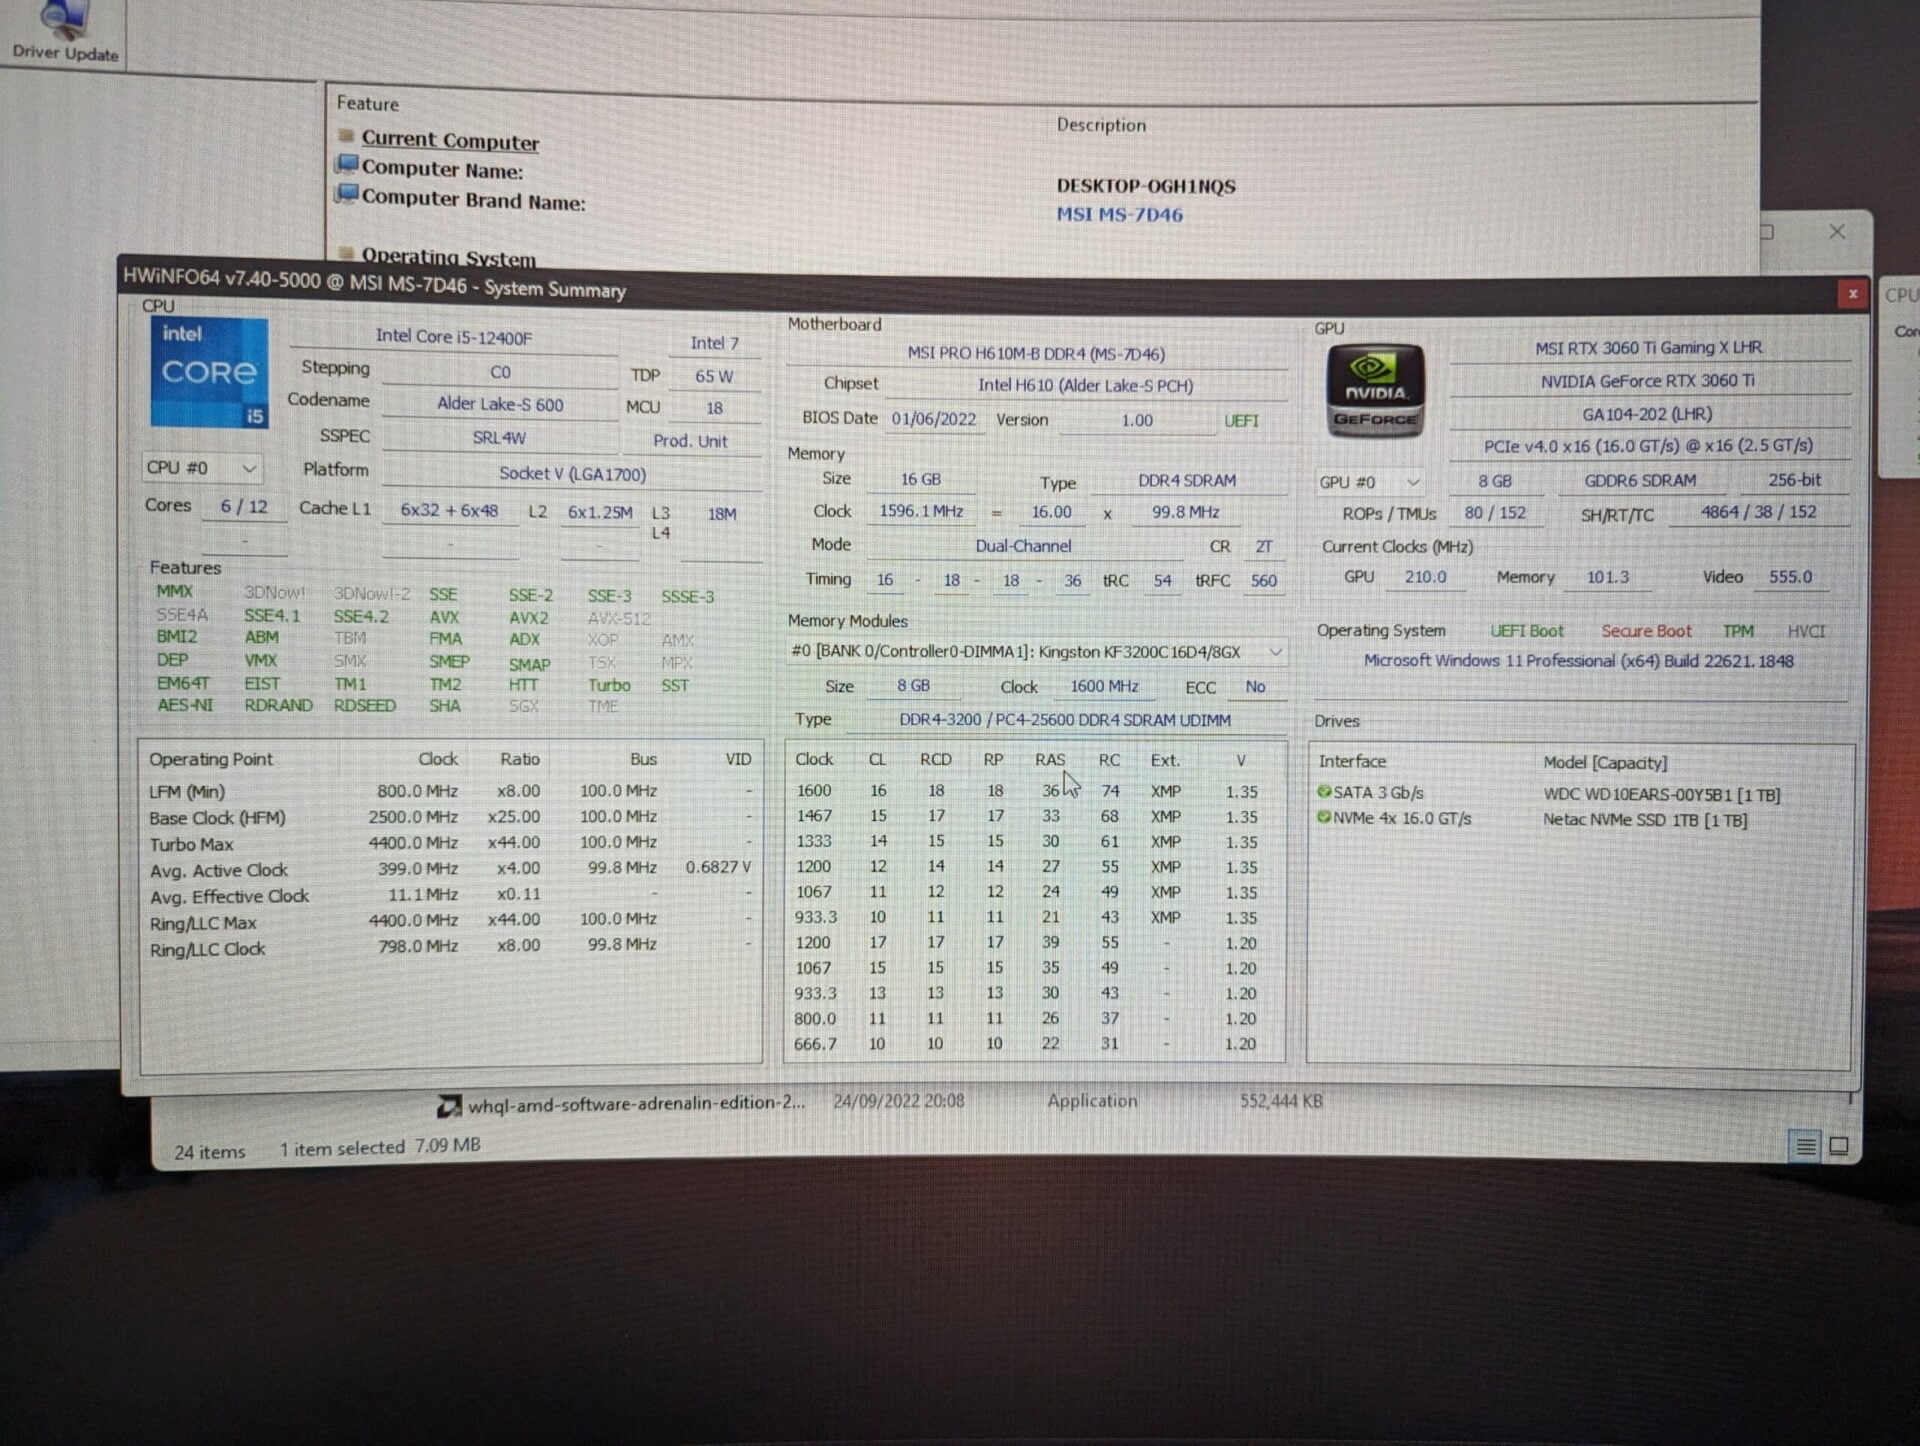
Task: Click the TDP 65 W field
Action: (x=714, y=377)
